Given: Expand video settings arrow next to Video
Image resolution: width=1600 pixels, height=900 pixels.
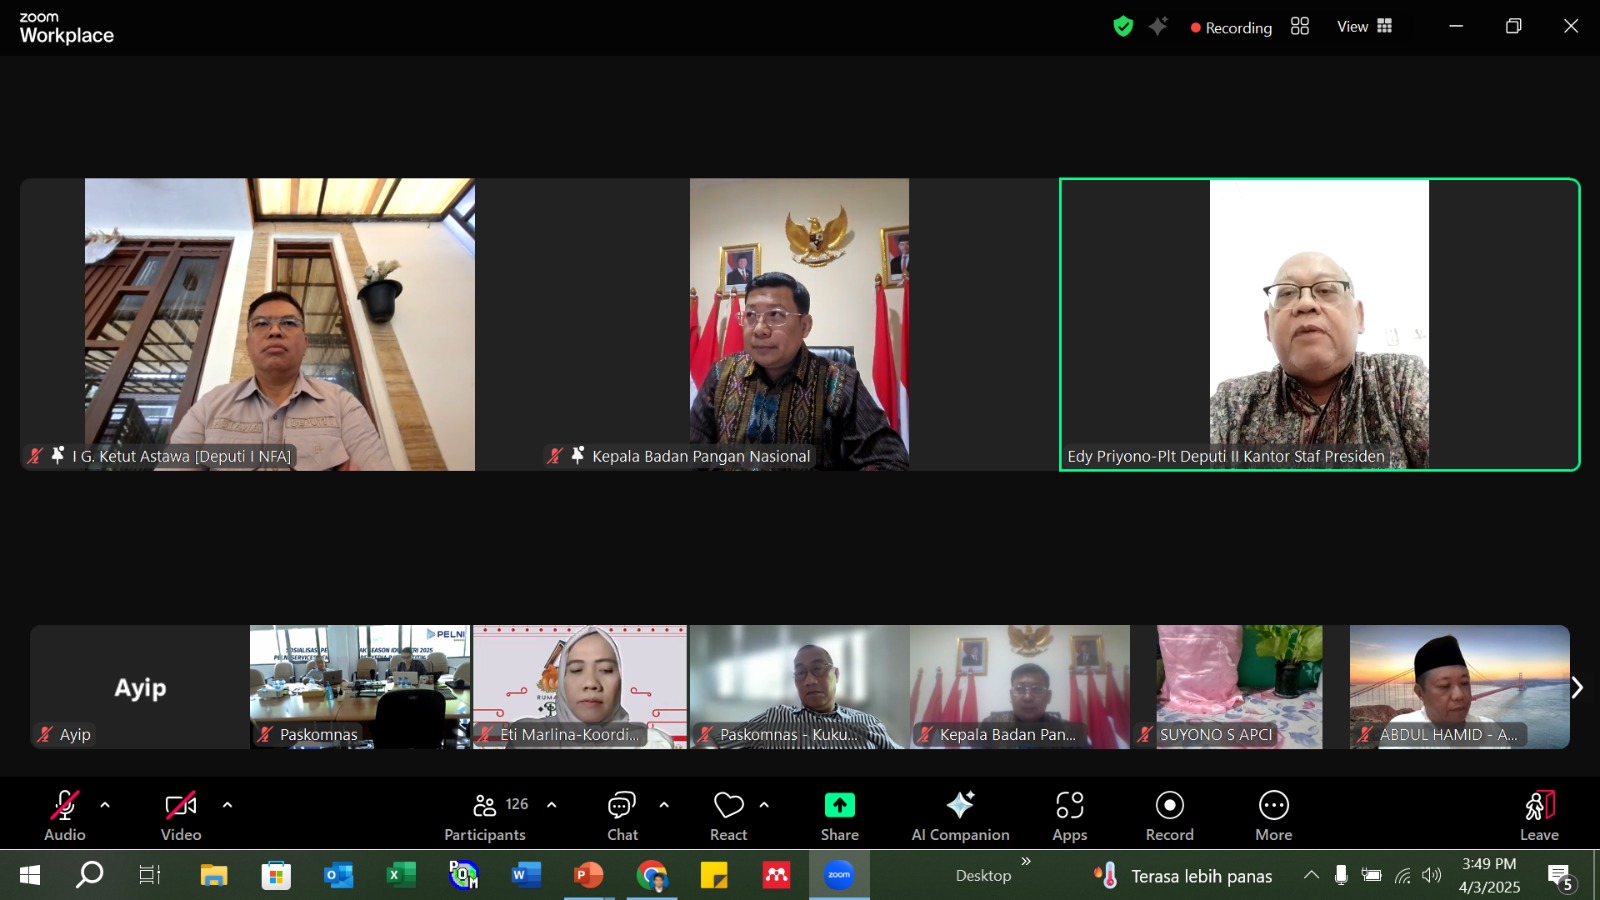Looking at the screenshot, I should click(x=227, y=805).
